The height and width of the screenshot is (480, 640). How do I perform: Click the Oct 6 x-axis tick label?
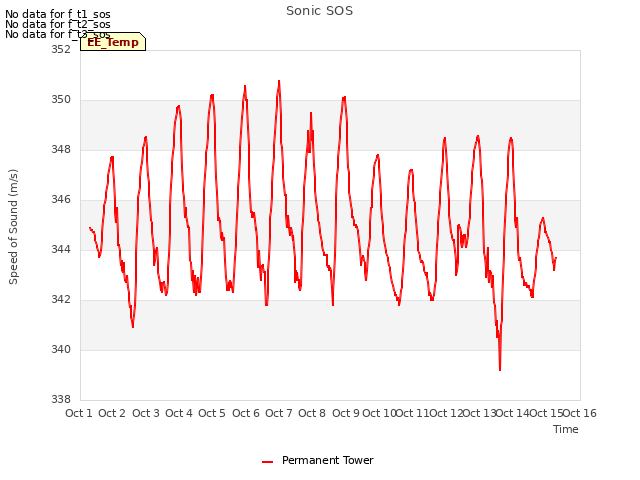coord(246,413)
